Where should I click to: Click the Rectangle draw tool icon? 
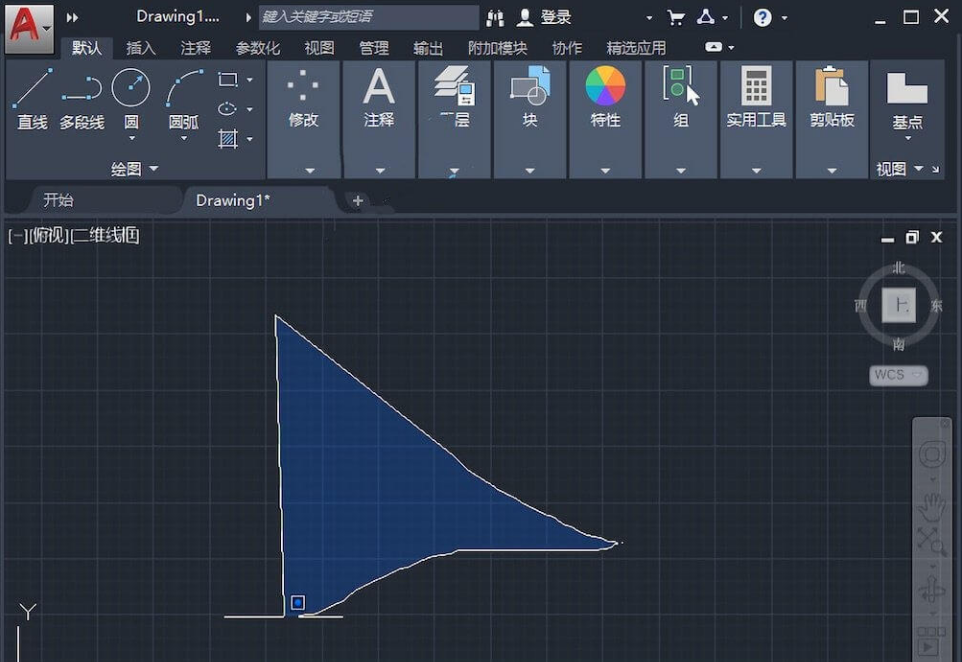coord(229,79)
